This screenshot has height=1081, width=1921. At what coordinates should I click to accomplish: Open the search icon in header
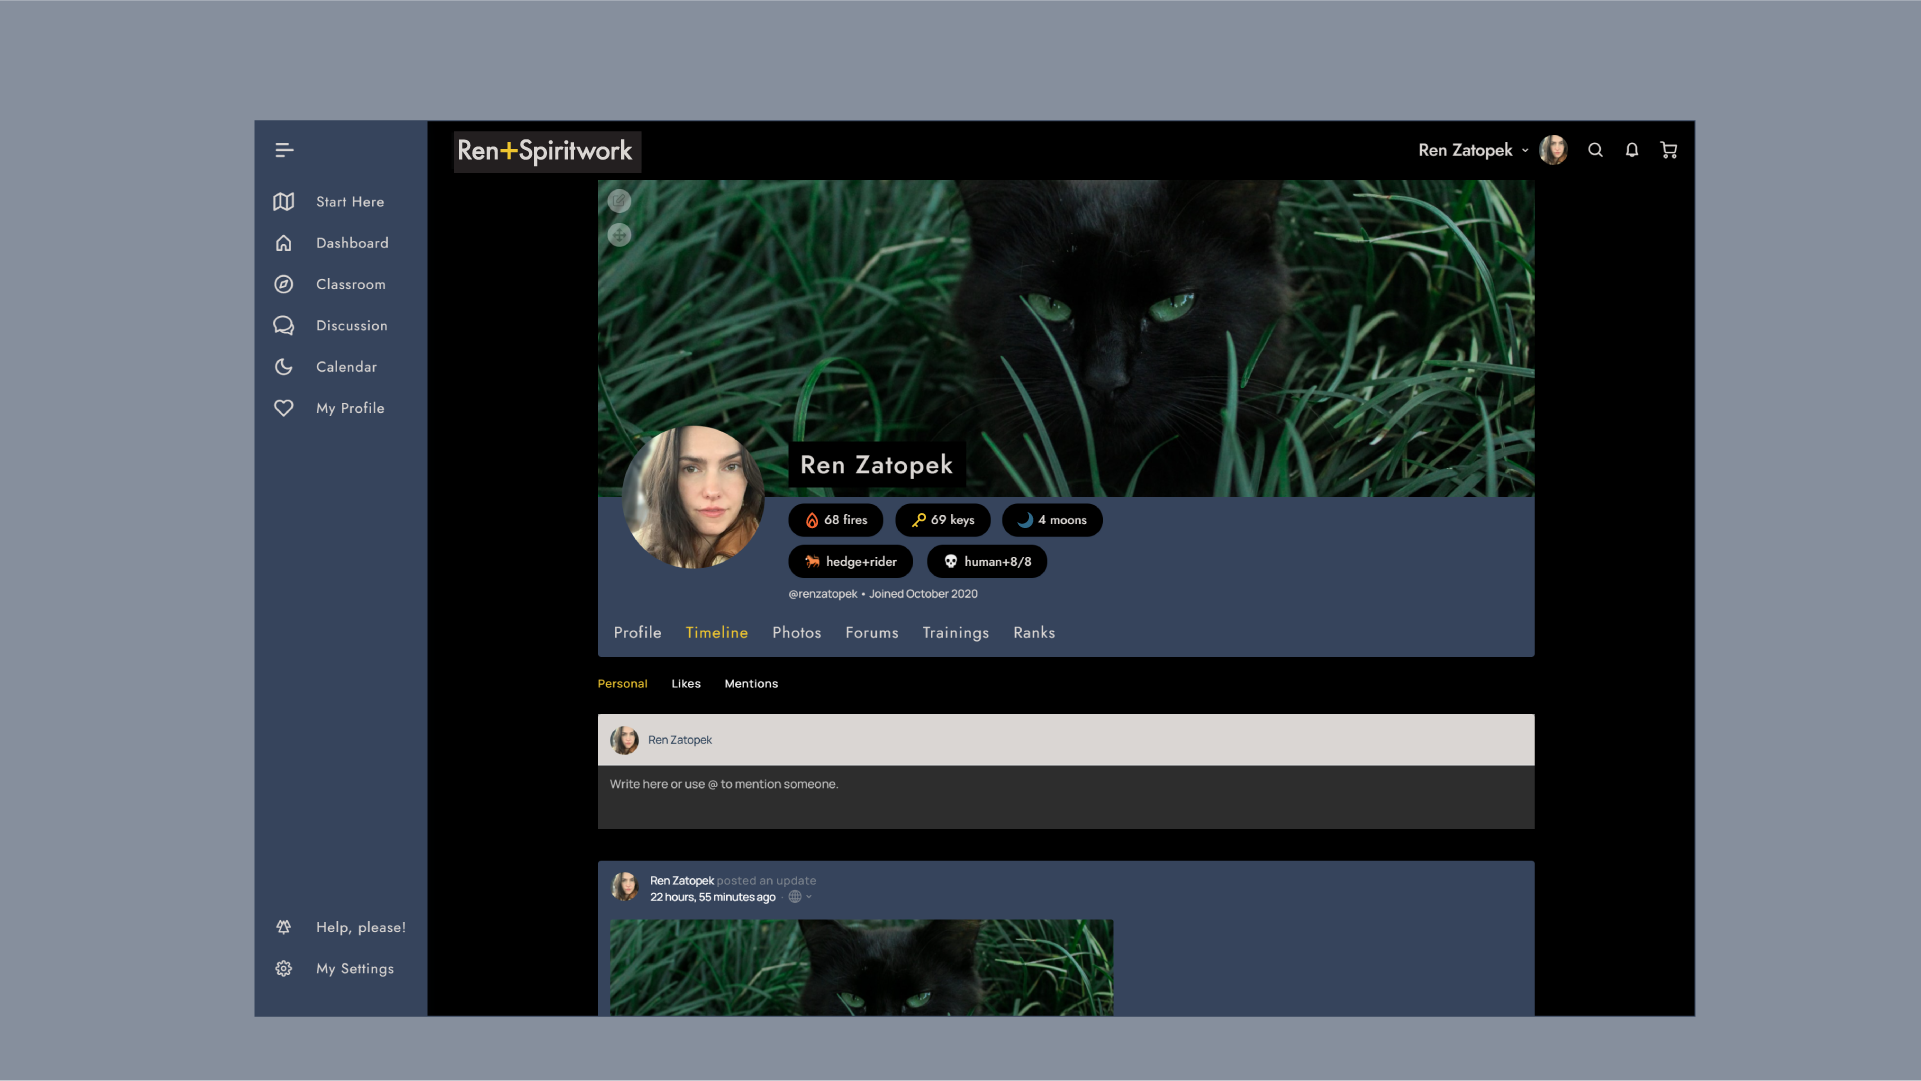point(1595,150)
